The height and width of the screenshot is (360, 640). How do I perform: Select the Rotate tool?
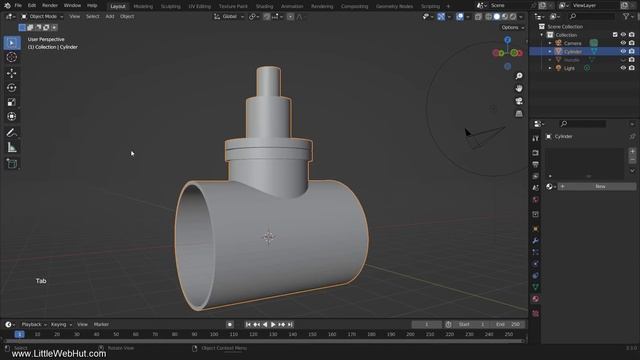point(12,88)
